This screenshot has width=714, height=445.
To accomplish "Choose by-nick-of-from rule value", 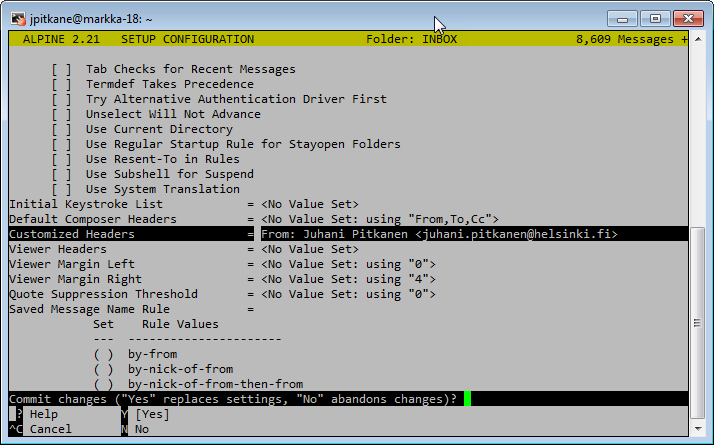I will point(103,370).
